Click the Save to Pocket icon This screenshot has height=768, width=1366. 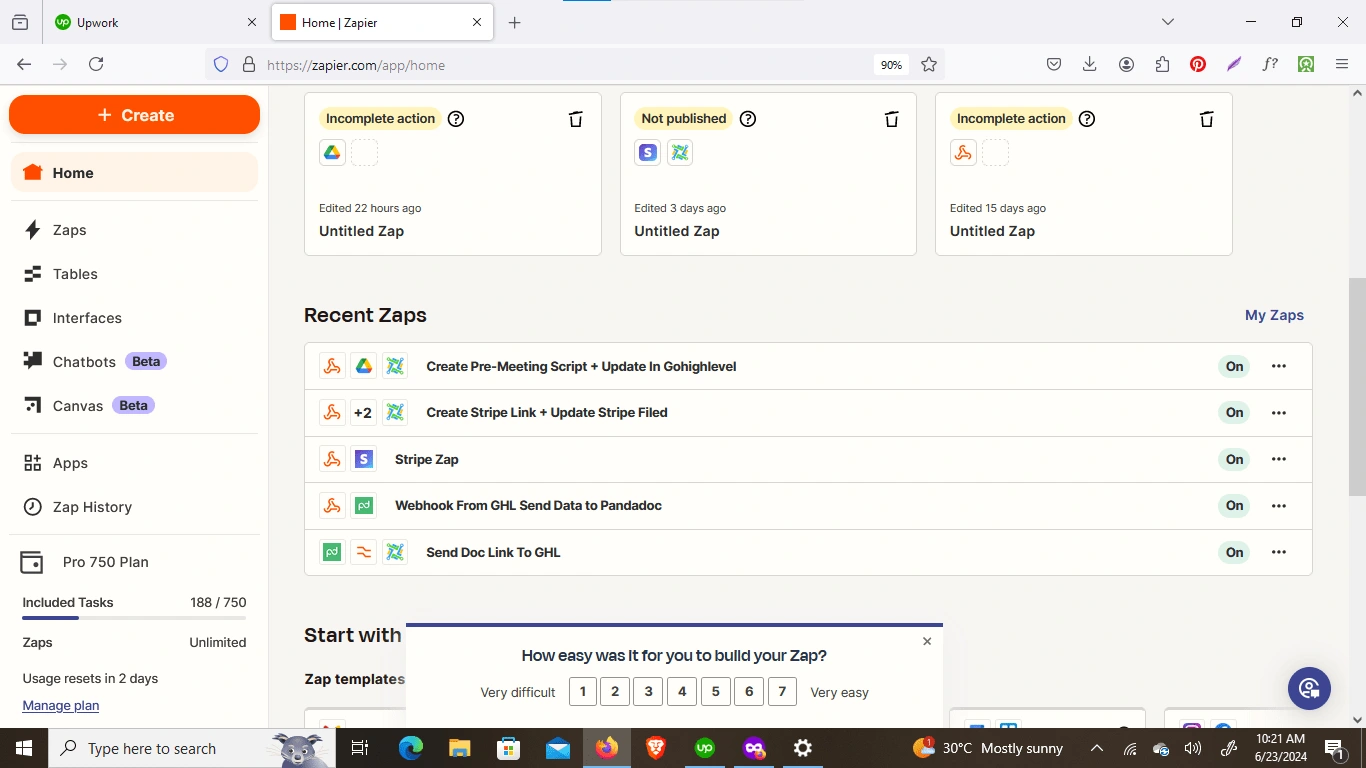1054,64
